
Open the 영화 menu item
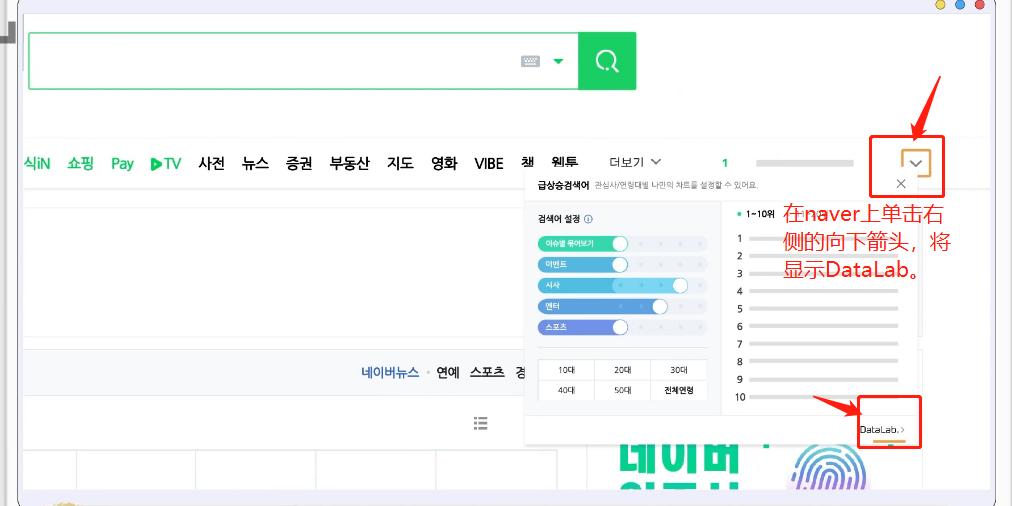point(444,163)
